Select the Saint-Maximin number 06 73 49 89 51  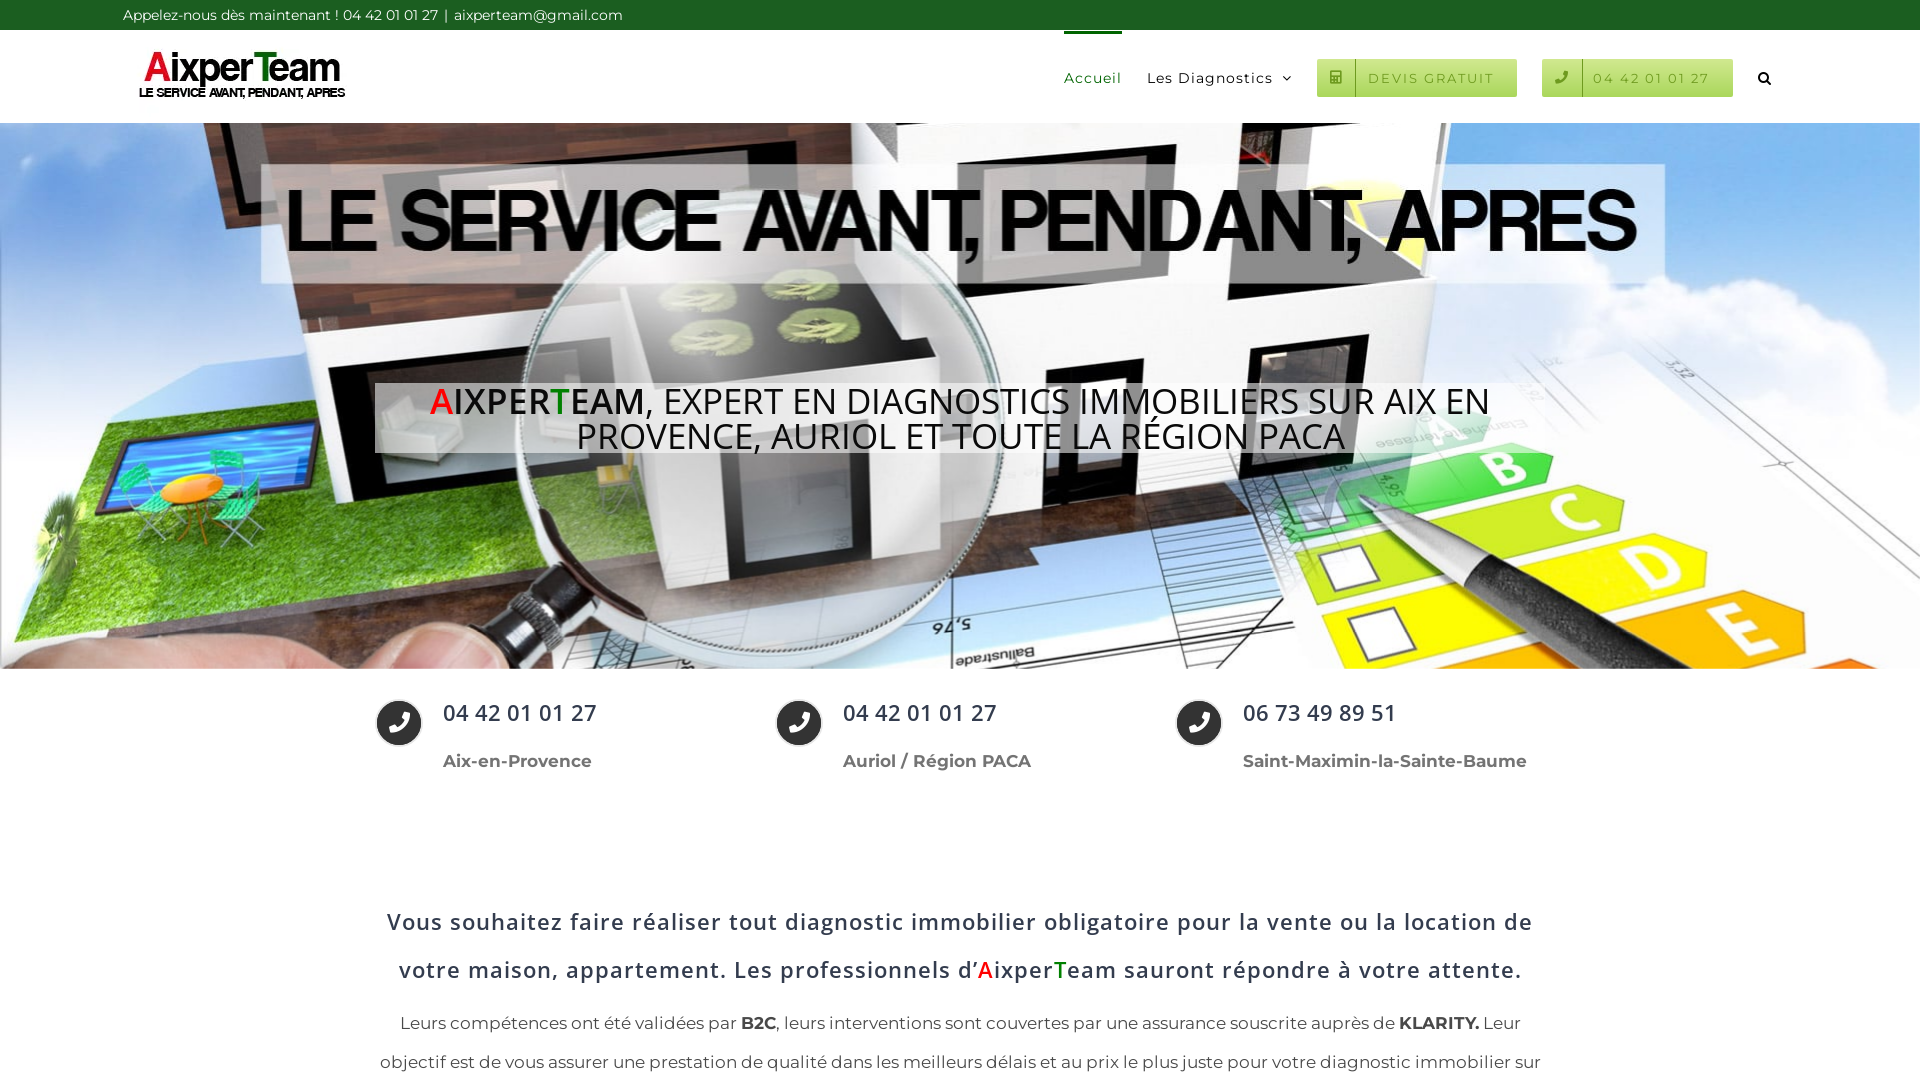[1318, 713]
